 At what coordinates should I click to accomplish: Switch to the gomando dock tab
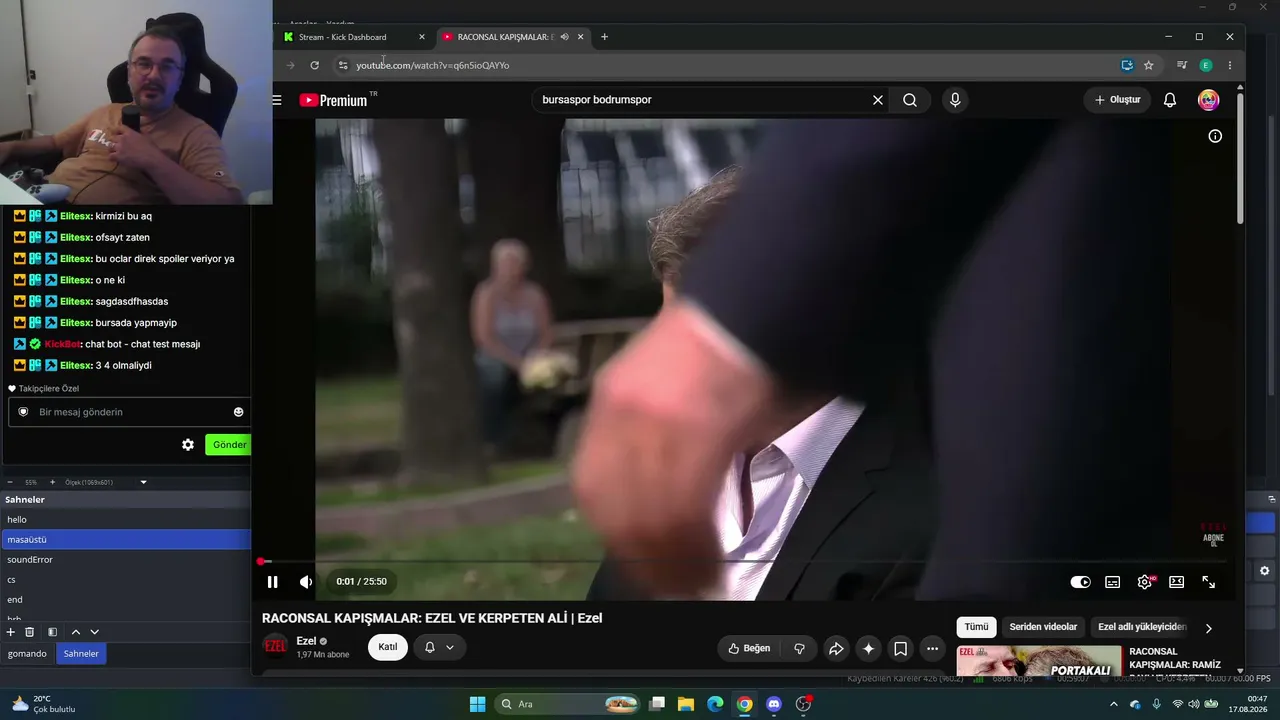tap(27, 653)
